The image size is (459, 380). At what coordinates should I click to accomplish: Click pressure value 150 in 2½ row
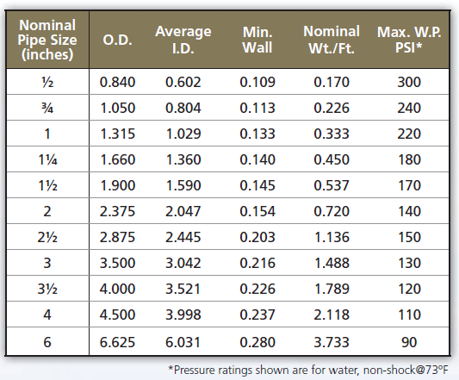click(x=410, y=237)
